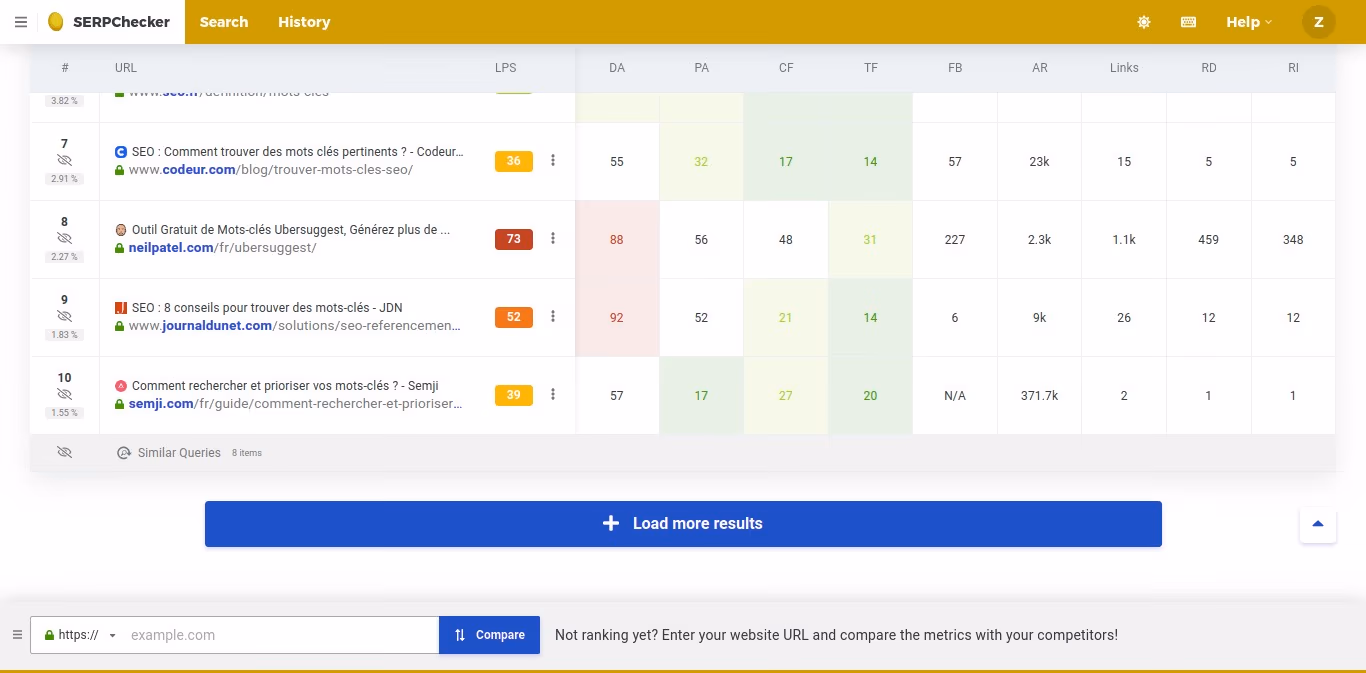Viewport: 1366px width, 673px height.
Task: Open the journaldunet.com result URL
Action: [294, 326]
